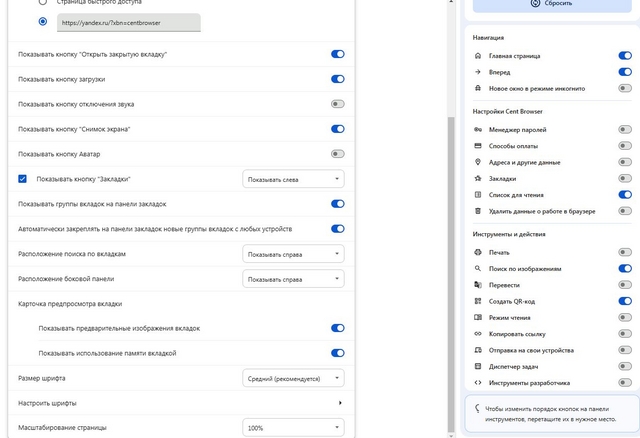Turn off Показывать кнопку загрузки toggle
This screenshot has width=640, height=438.
(337, 79)
